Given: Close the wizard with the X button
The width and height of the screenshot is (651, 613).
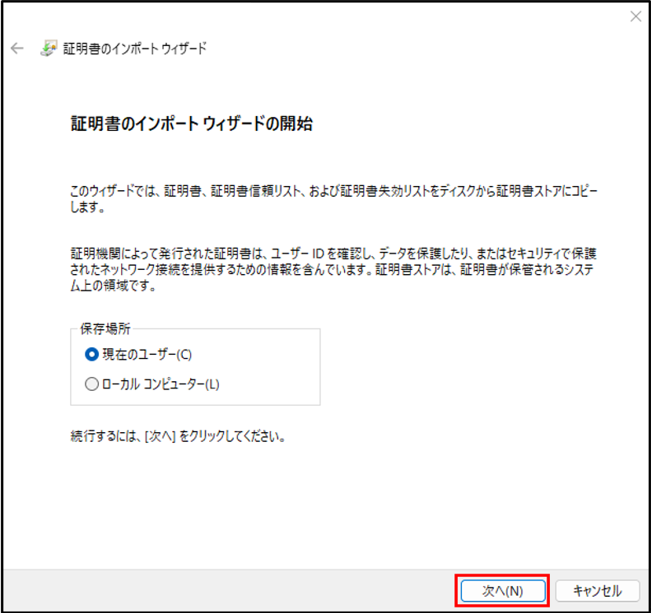Looking at the screenshot, I should tap(636, 17).
